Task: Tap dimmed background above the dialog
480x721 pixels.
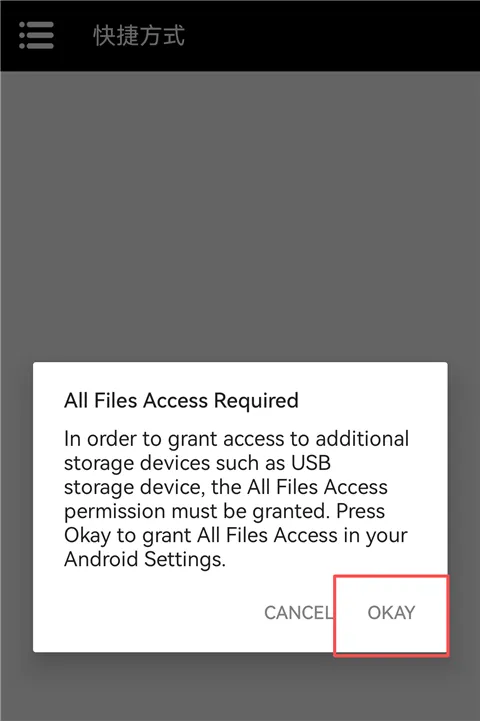Action: point(240,216)
